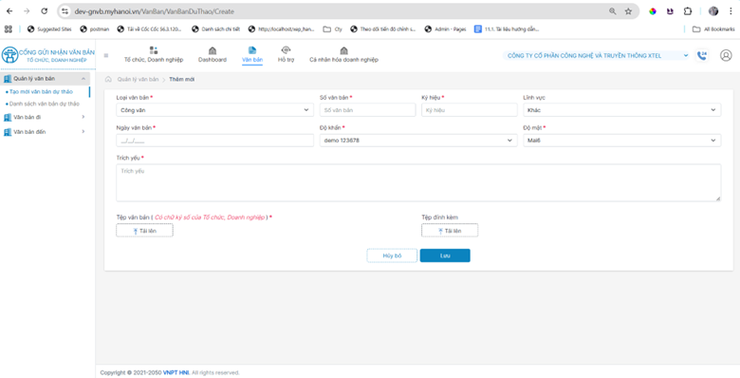Open the Lĩnh vực dropdown
740x378 pixels.
pos(622,110)
